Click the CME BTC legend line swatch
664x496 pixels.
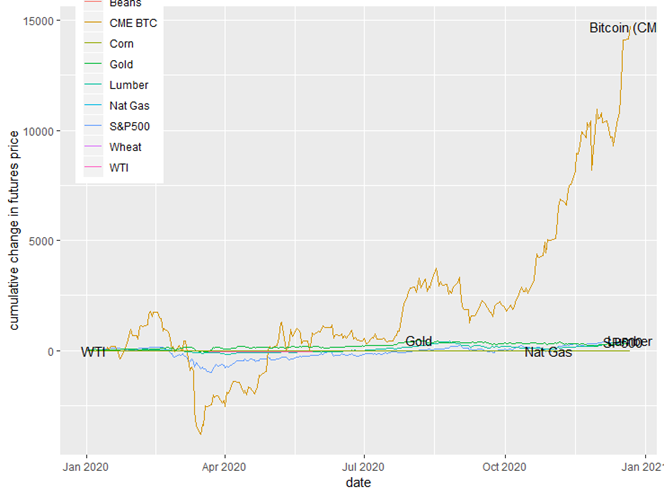pos(92,24)
